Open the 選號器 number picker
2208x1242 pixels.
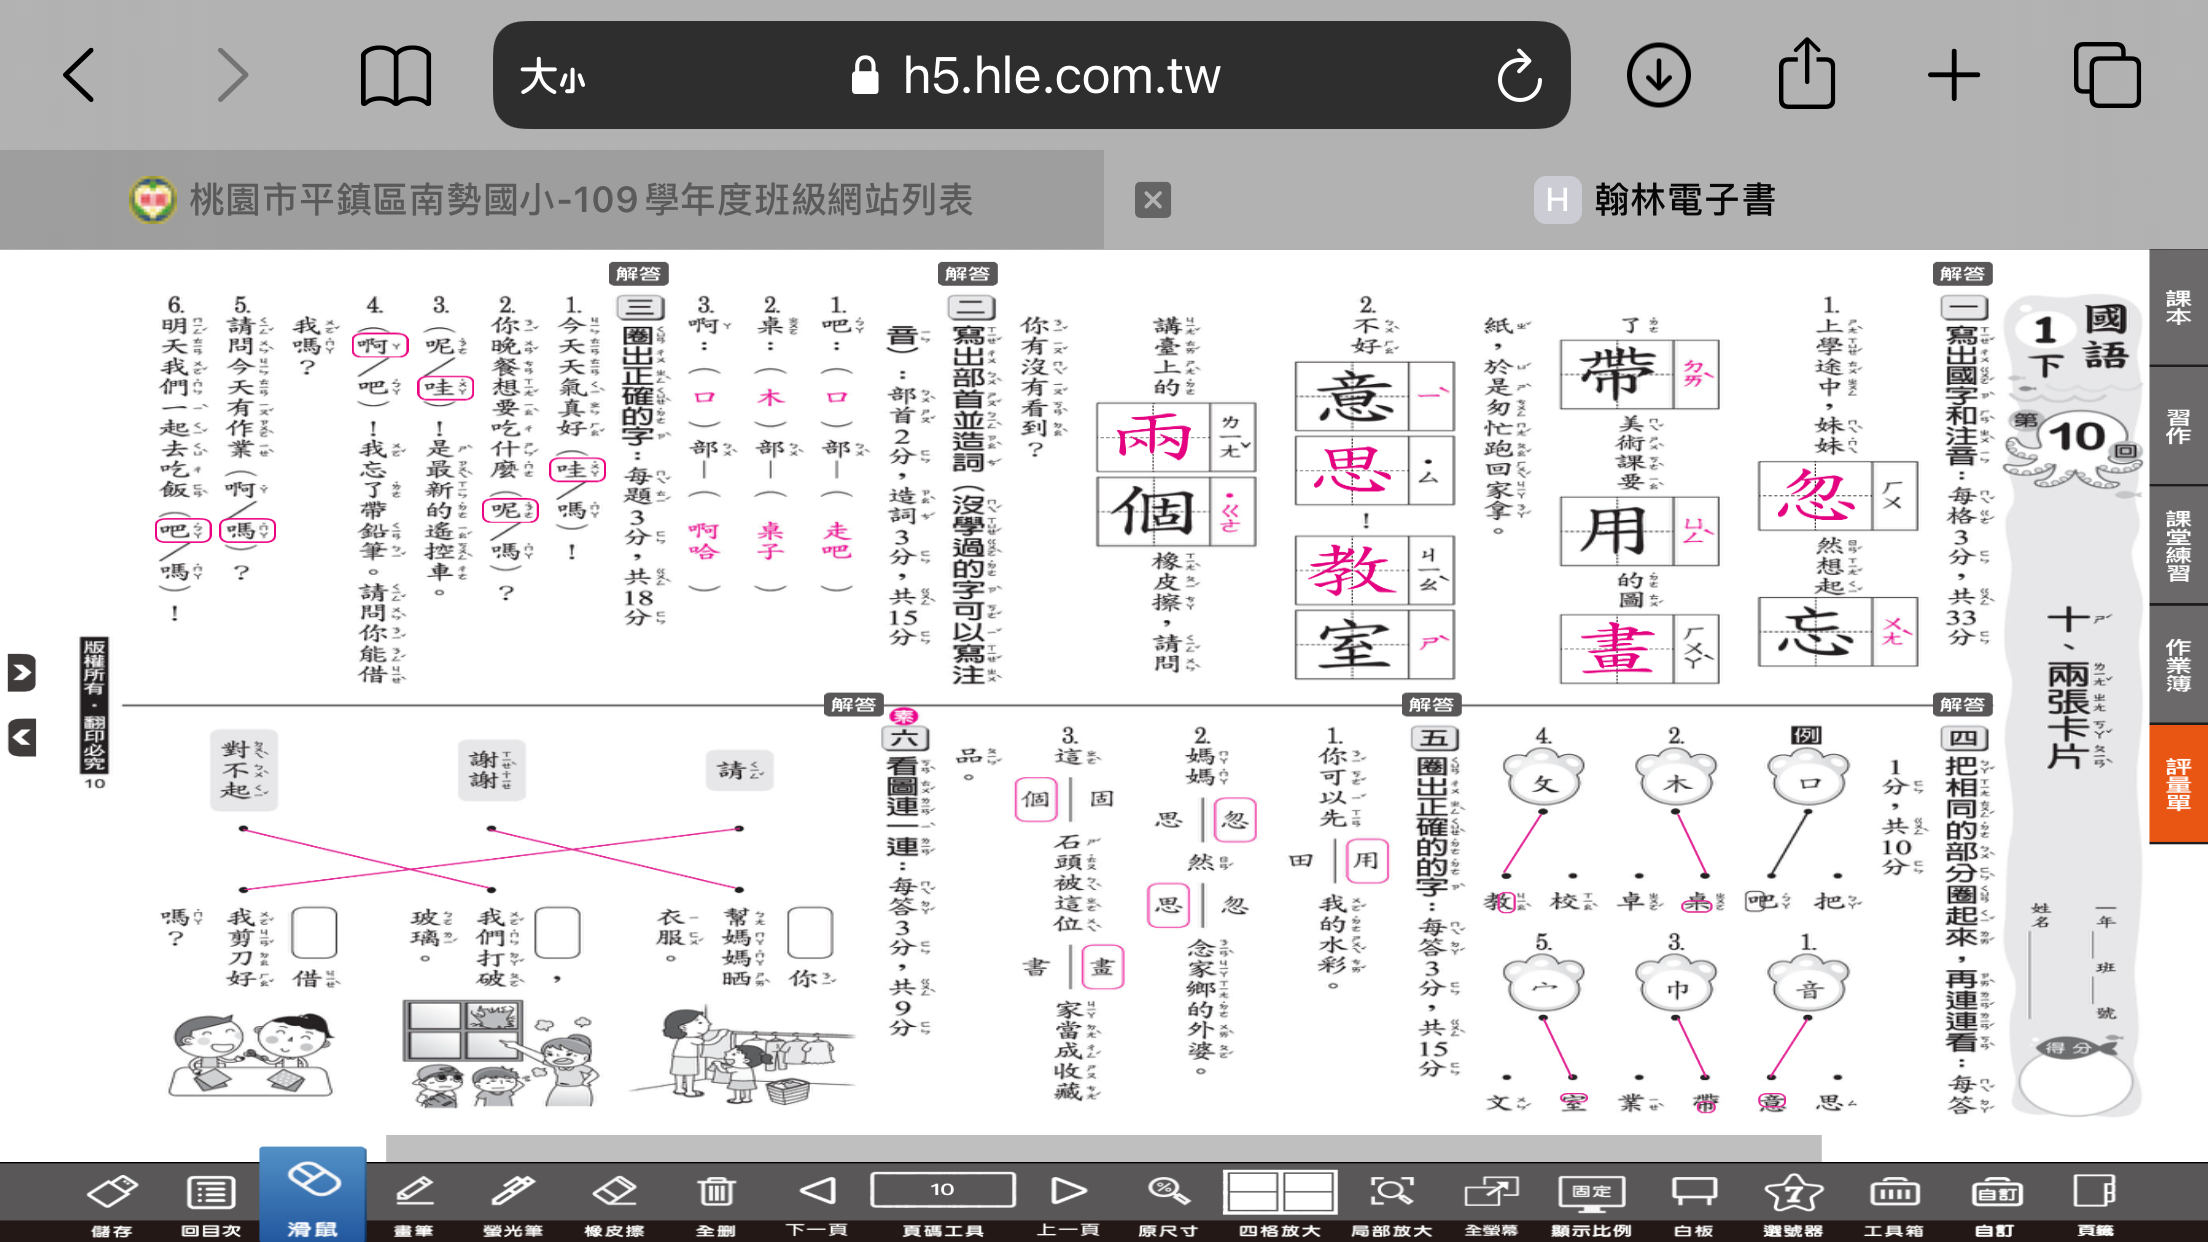pyautogui.click(x=1793, y=1203)
